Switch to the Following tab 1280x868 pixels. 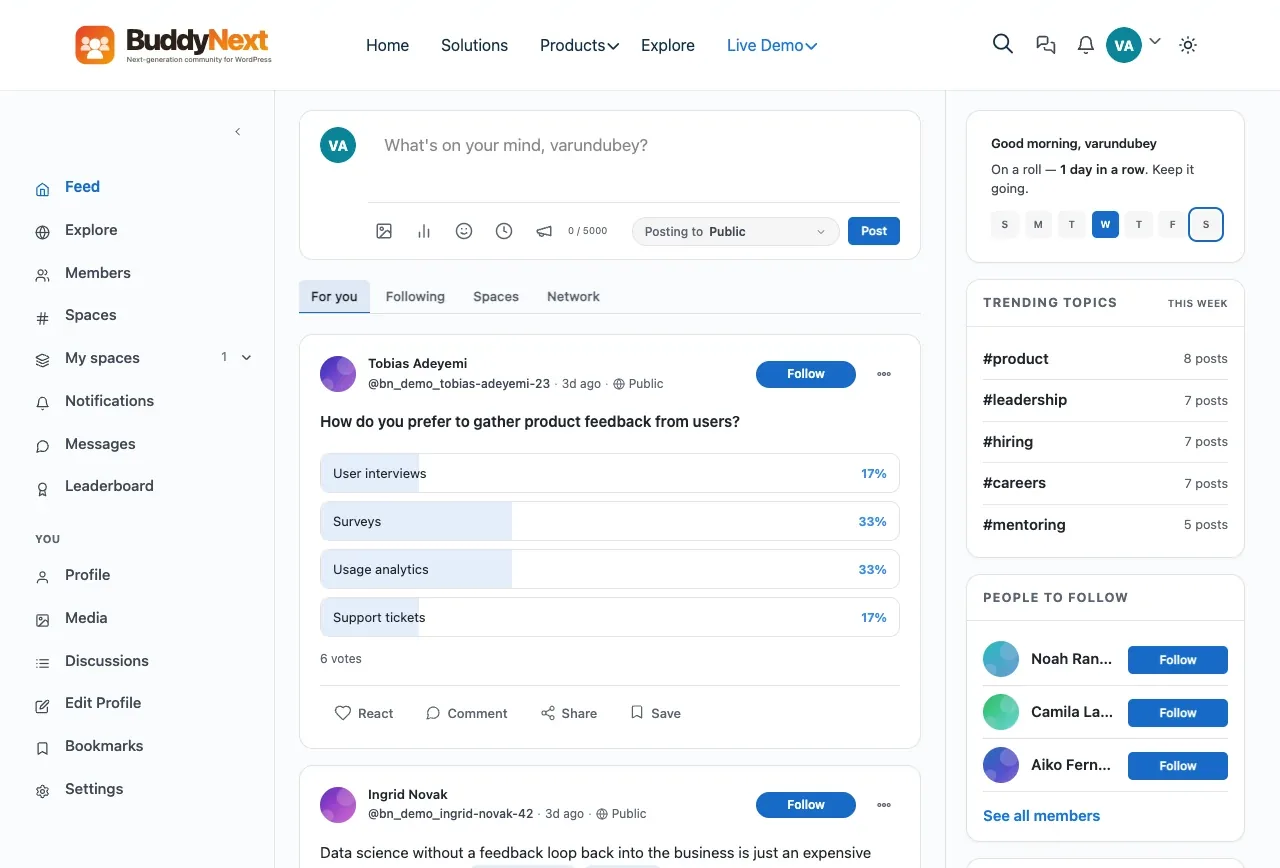pyautogui.click(x=415, y=297)
